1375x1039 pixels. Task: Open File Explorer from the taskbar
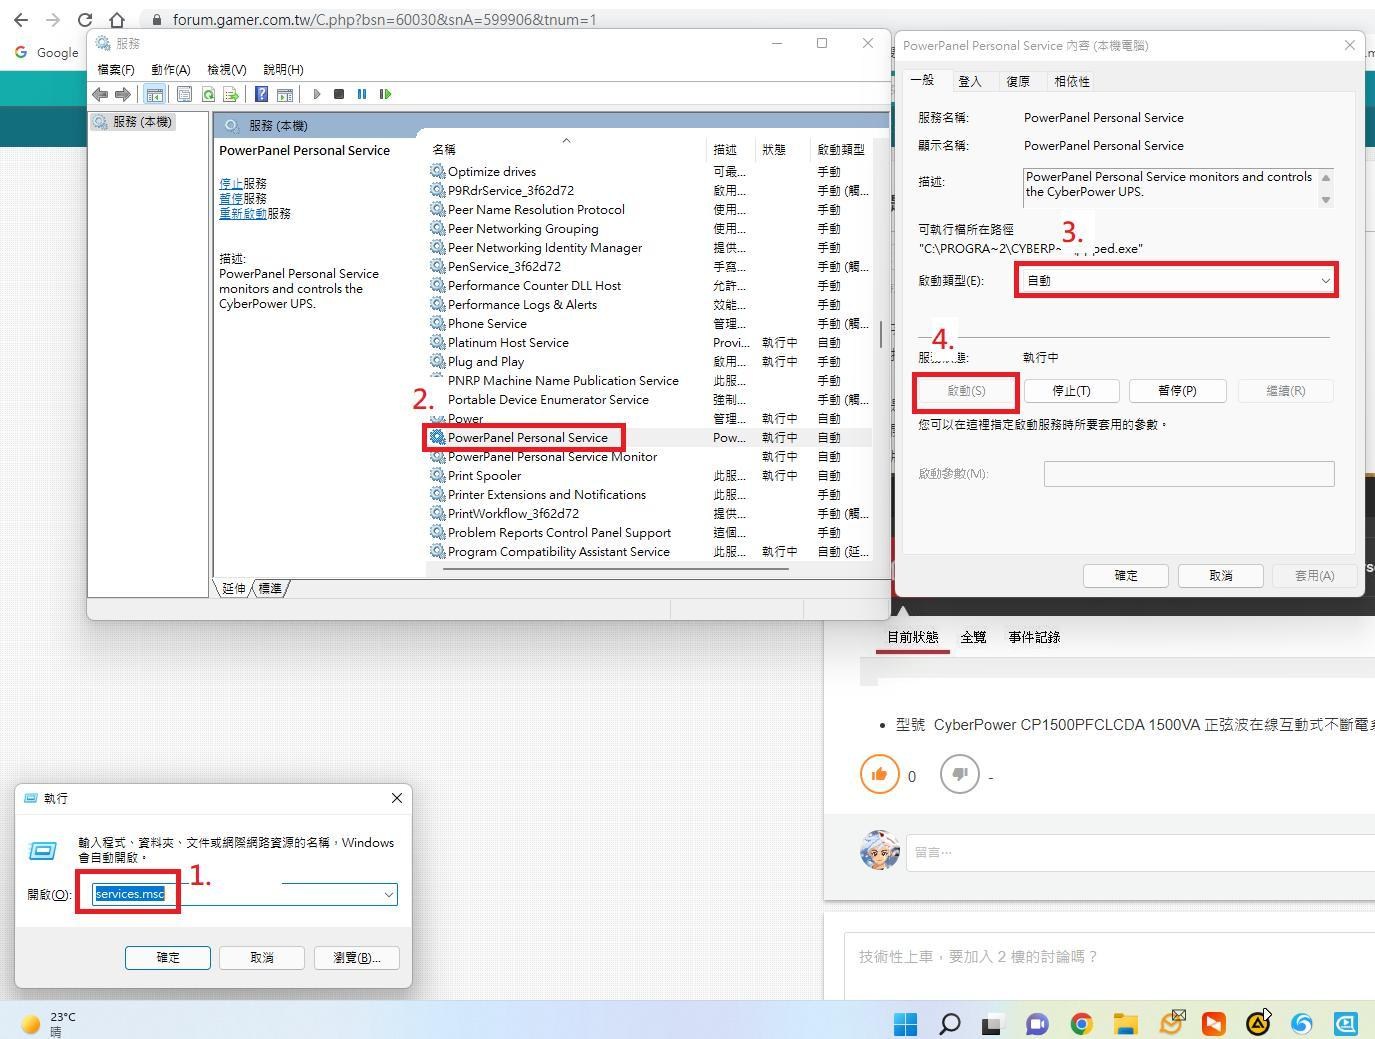(x=1125, y=1023)
